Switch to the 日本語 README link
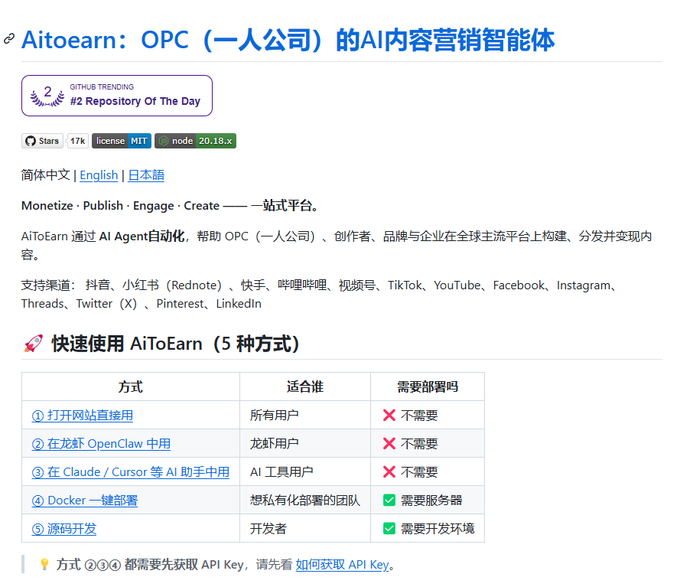Image resolution: width=680 pixels, height=587 pixels. [x=146, y=175]
